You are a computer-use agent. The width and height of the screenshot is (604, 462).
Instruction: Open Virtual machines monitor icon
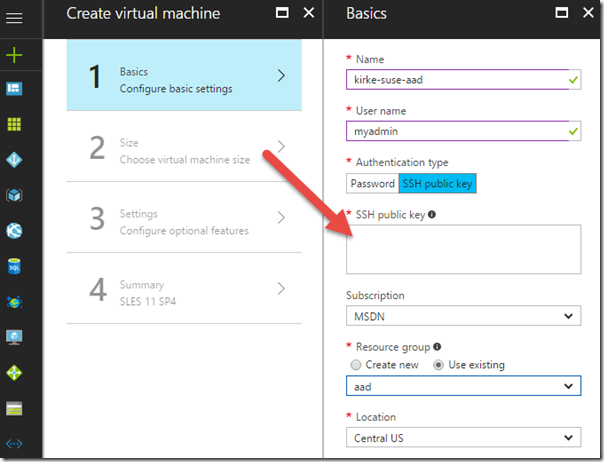click(x=14, y=337)
